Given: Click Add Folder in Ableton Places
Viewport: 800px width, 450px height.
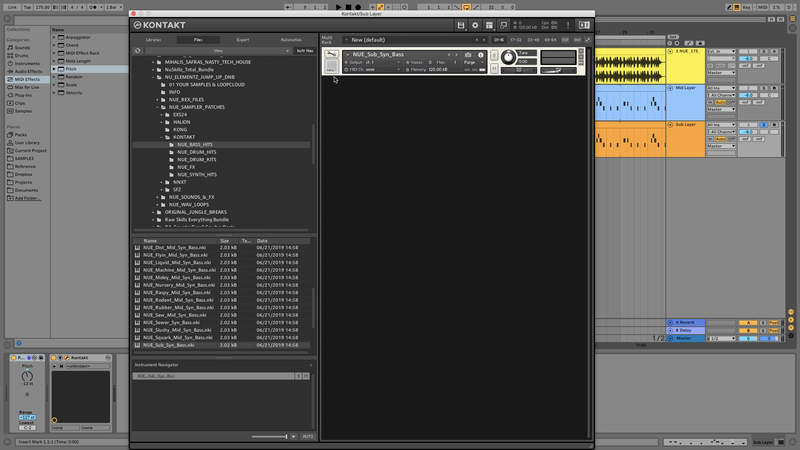Looking at the screenshot, I should pos(27,198).
